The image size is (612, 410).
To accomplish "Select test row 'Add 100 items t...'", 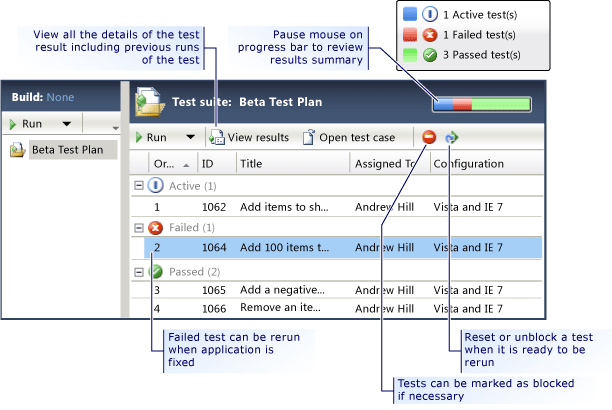I will coord(343,248).
